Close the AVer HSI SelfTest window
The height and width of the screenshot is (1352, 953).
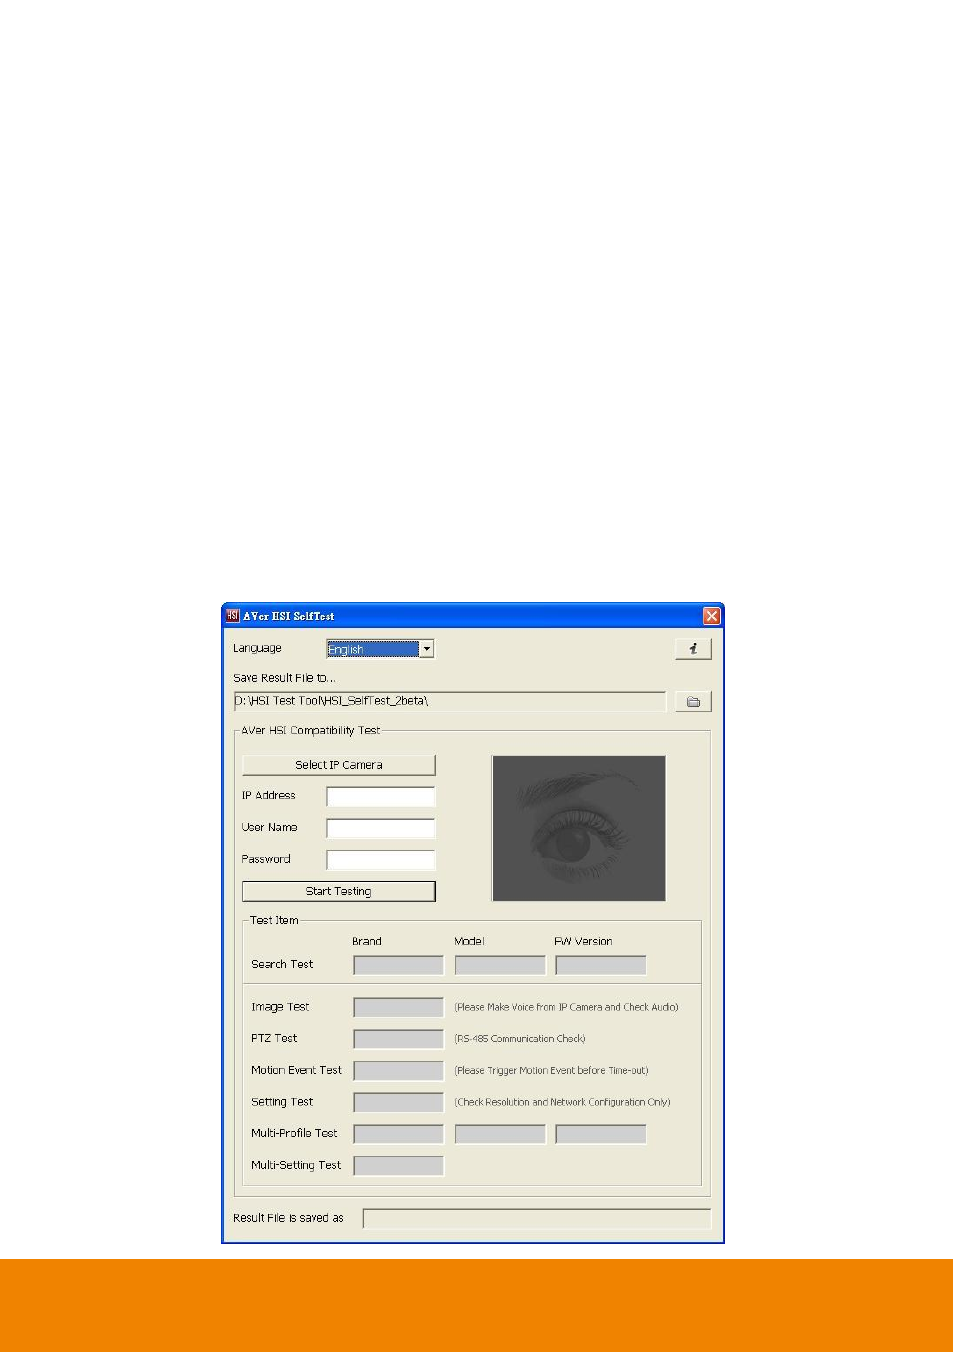pos(711,616)
